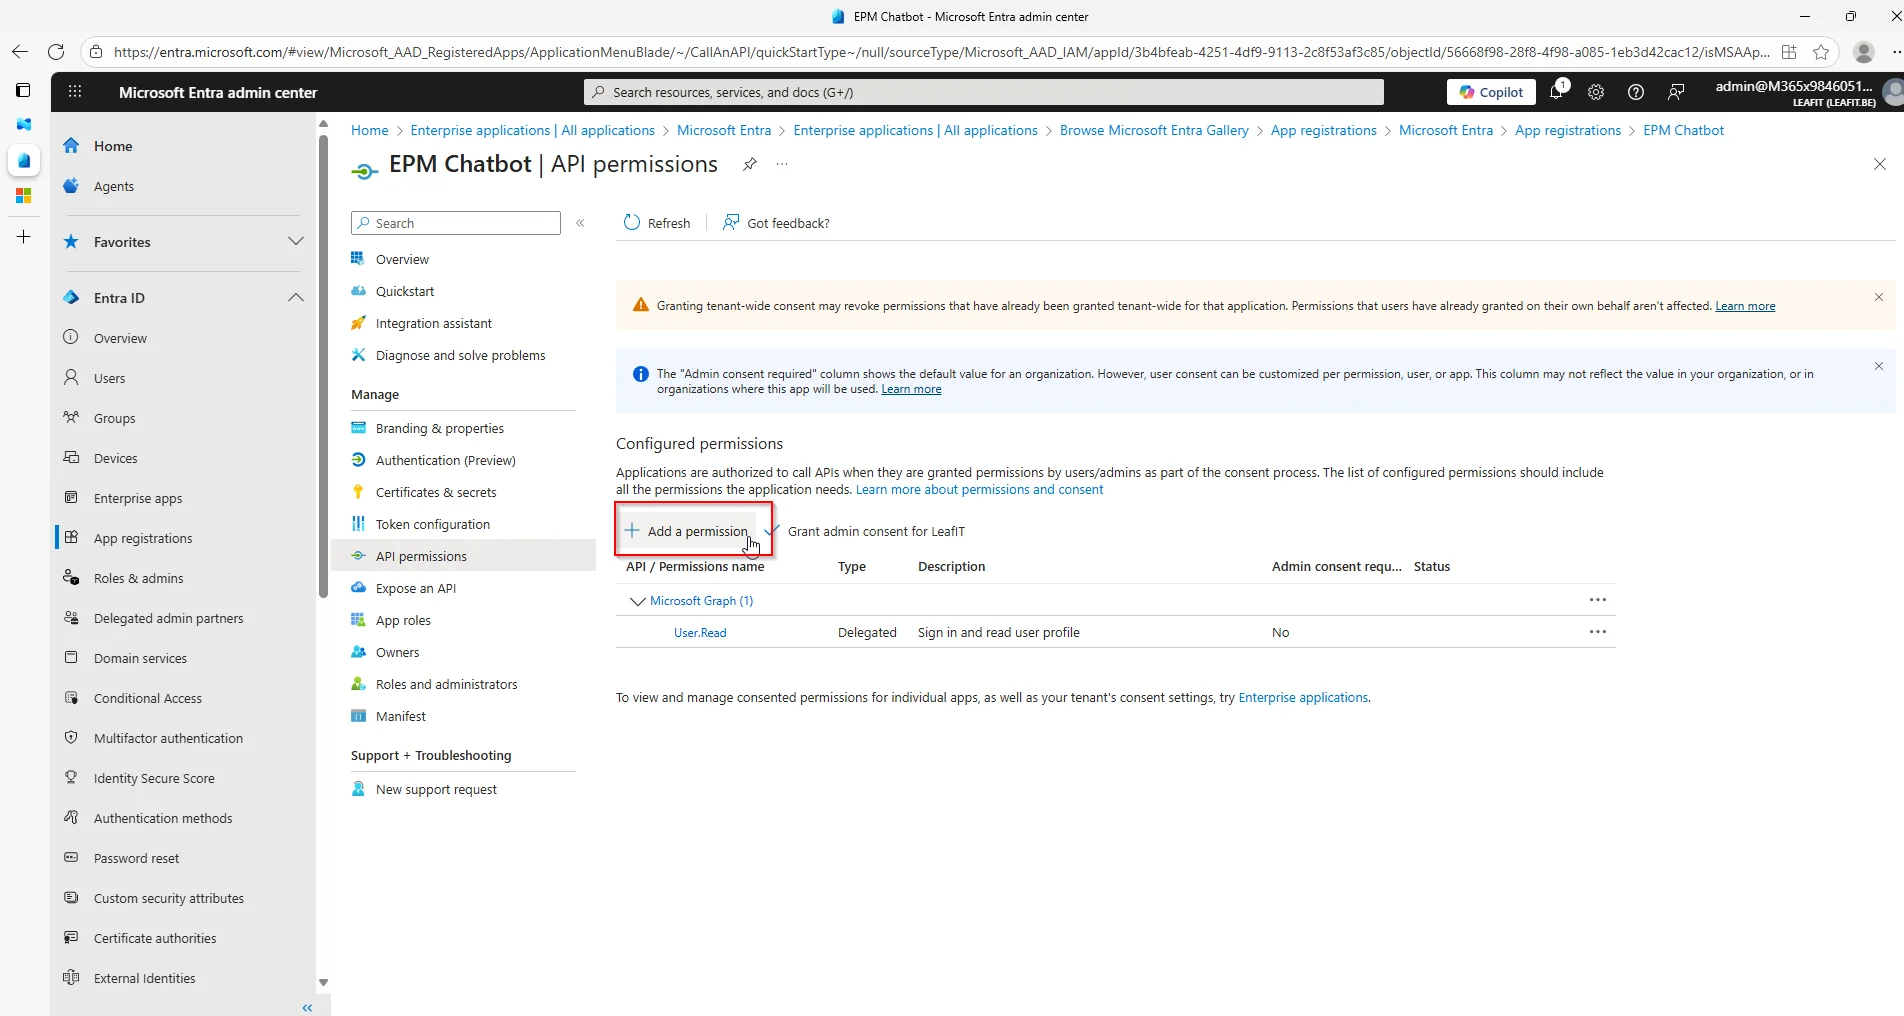The width and height of the screenshot is (1904, 1016).
Task: Click Add a permission
Action: pos(687,531)
